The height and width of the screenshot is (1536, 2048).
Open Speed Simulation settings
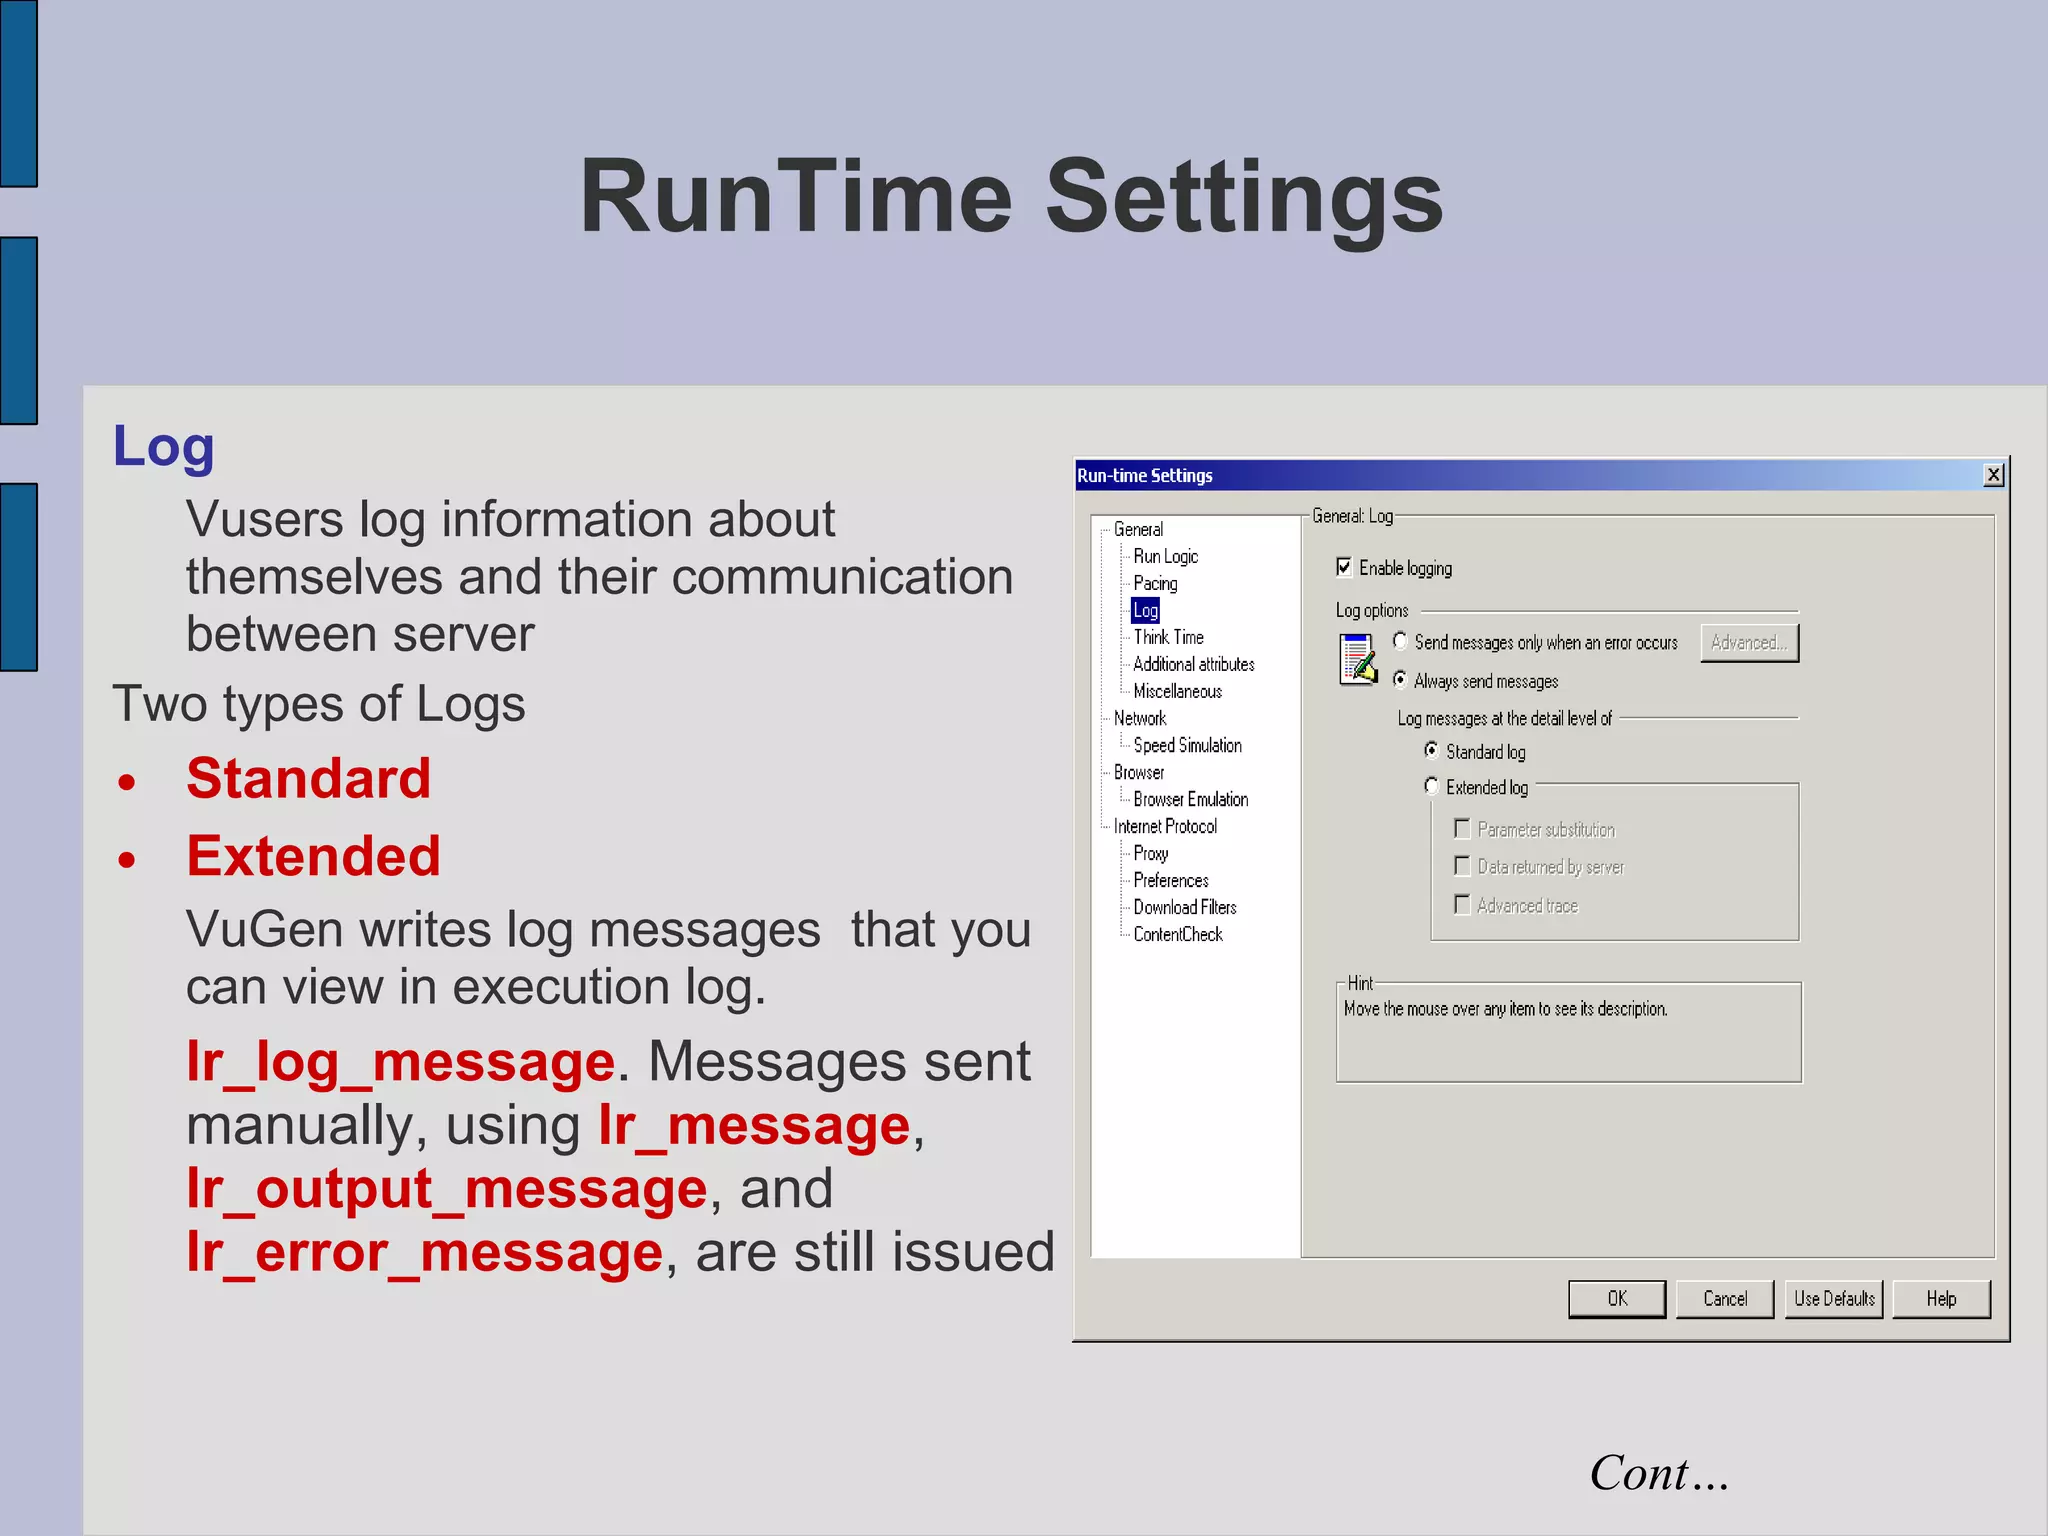tap(1187, 745)
